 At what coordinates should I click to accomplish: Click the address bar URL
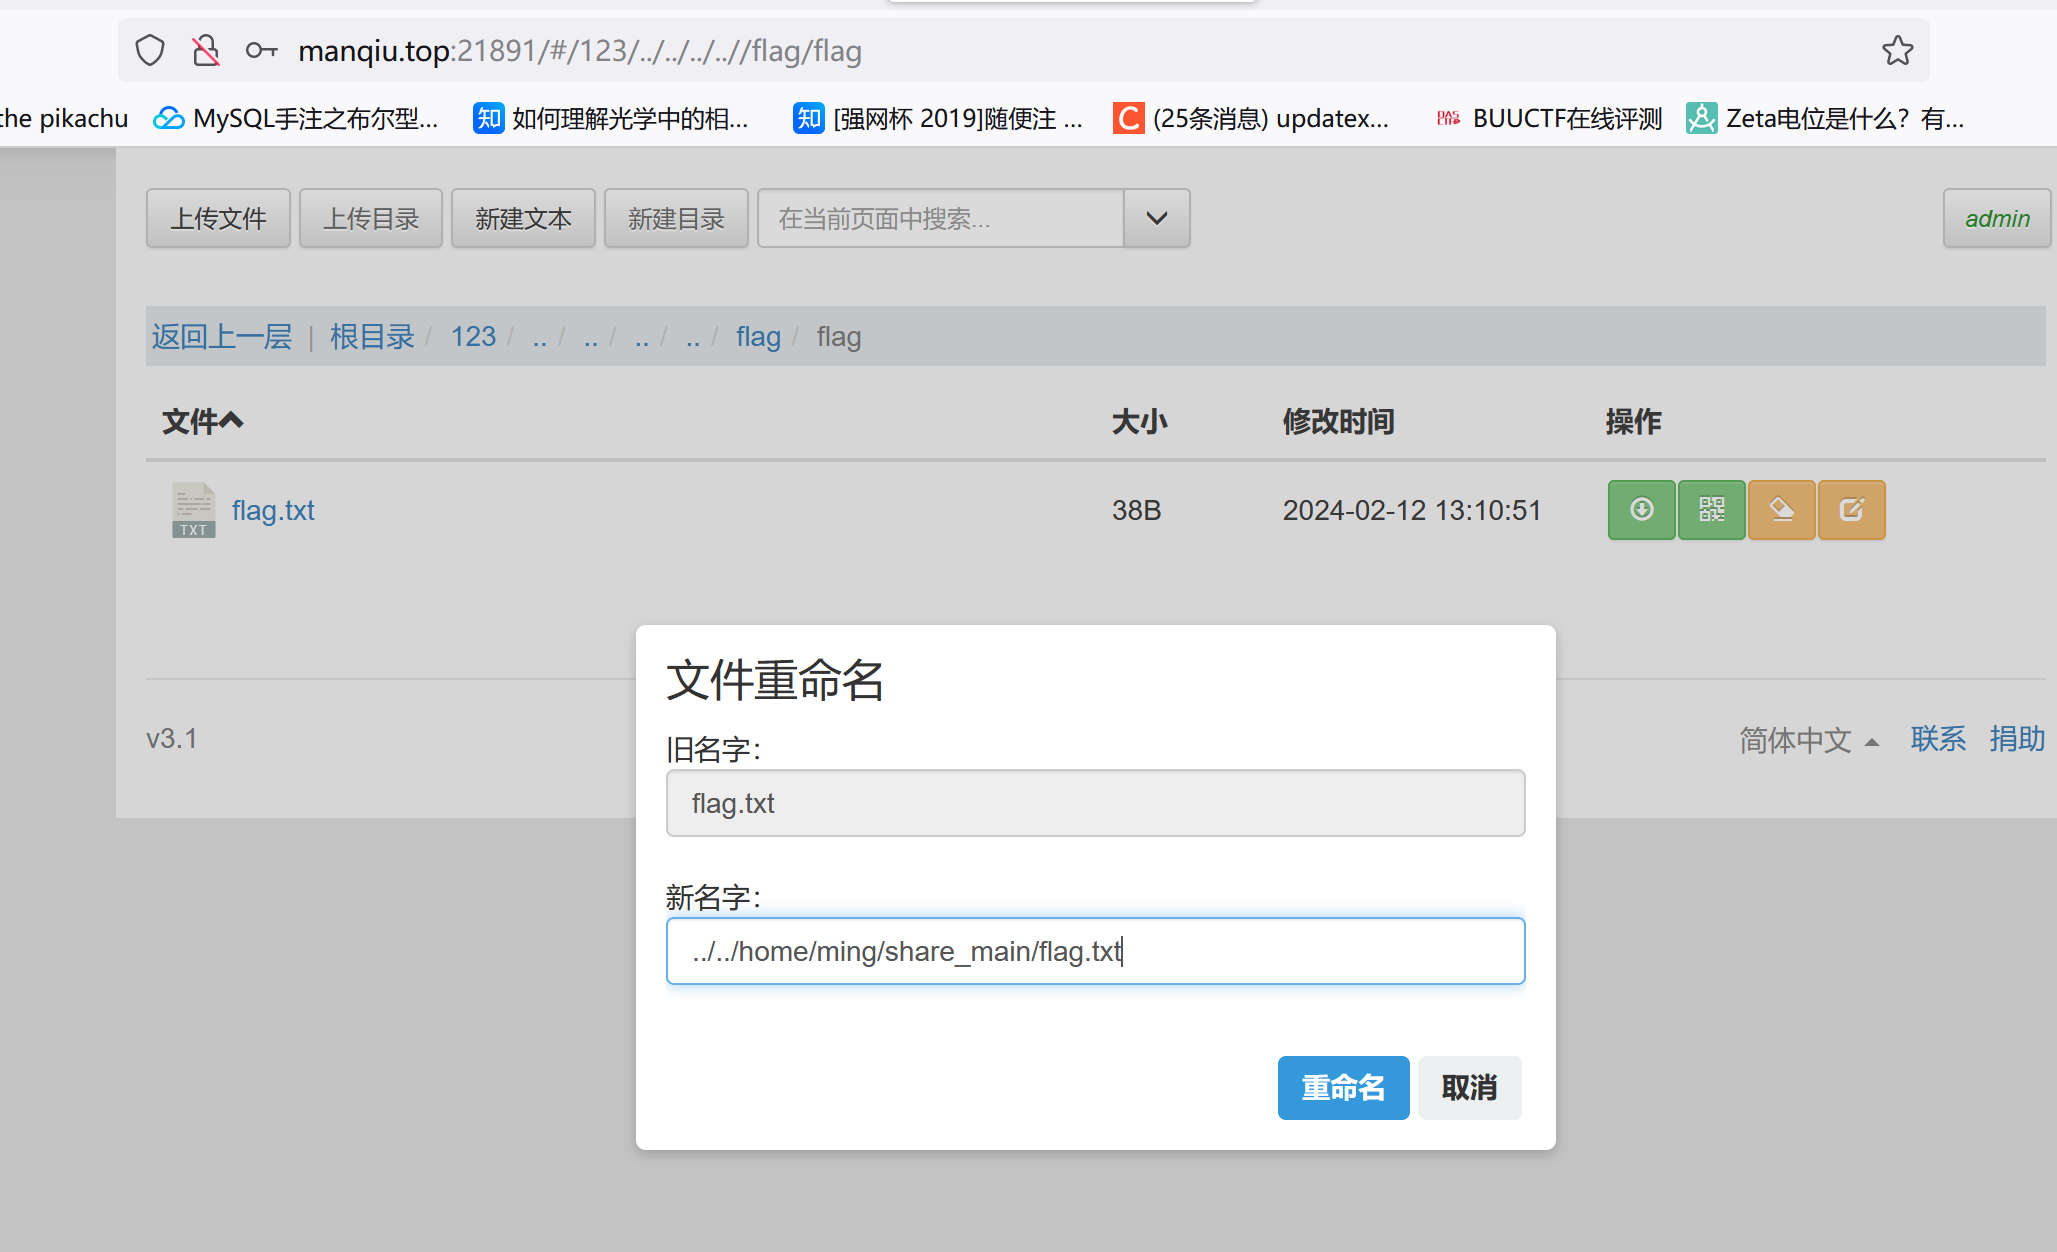pyautogui.click(x=580, y=50)
